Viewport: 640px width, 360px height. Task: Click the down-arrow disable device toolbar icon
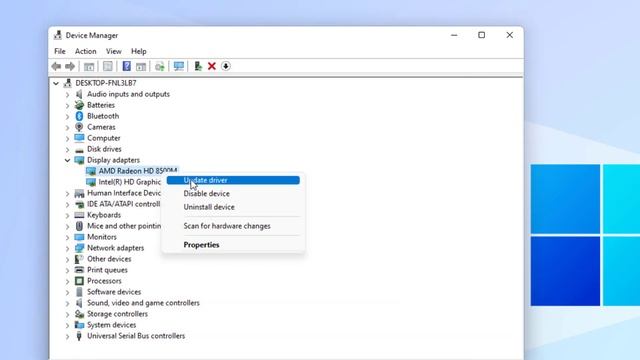(x=226, y=66)
